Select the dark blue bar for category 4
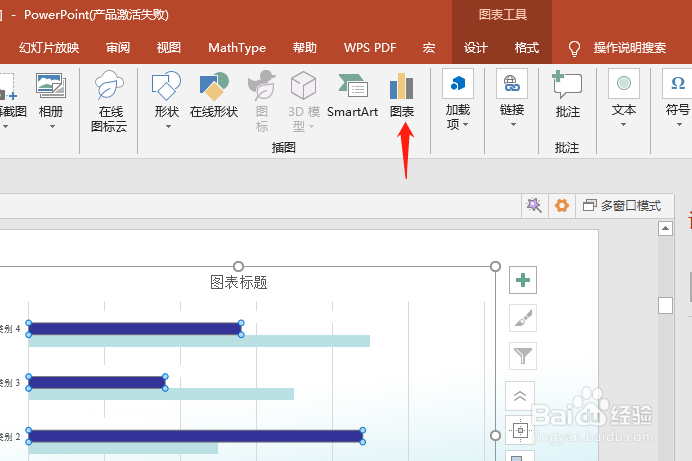Image resolution: width=692 pixels, height=461 pixels. tap(135, 329)
